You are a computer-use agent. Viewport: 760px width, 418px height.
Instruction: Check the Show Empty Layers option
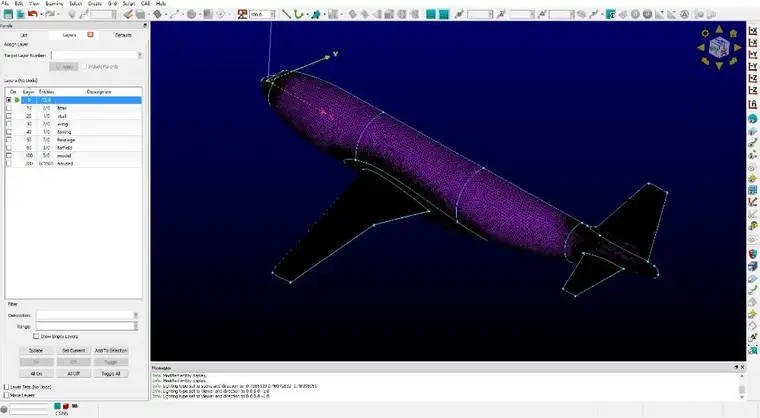pos(36,336)
